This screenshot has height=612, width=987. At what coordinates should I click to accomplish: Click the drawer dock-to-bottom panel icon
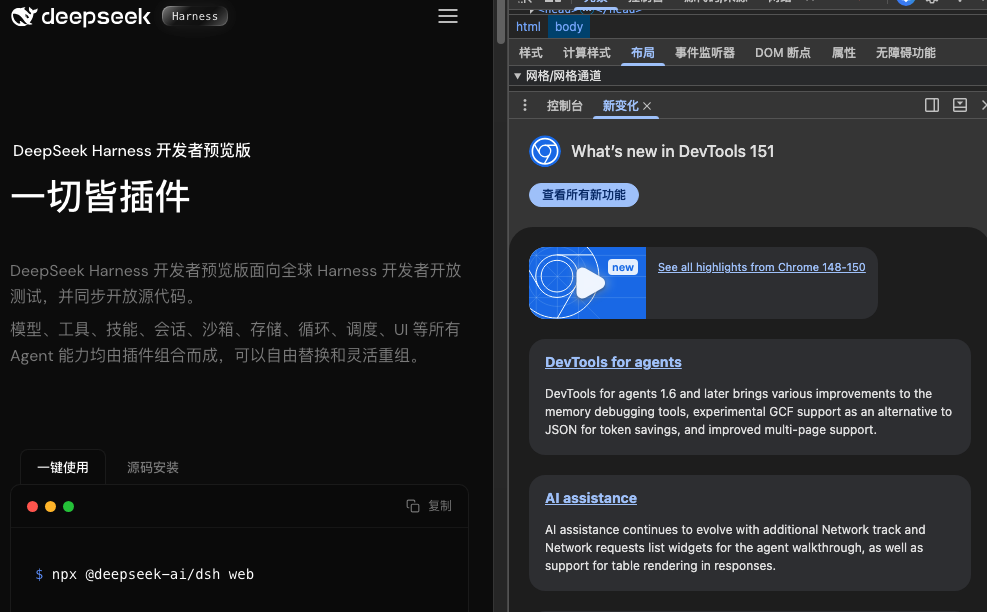pyautogui.click(x=959, y=105)
